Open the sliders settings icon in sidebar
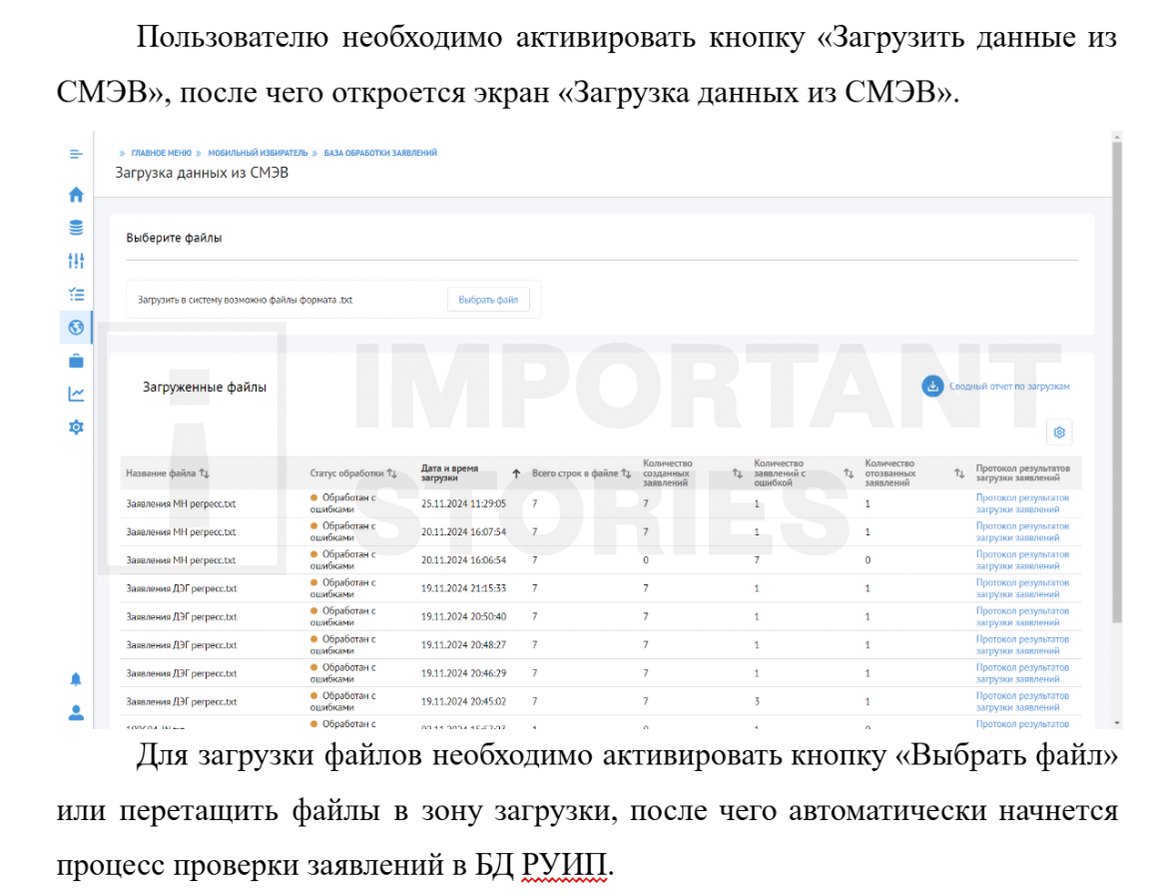Image resolution: width=1159 pixels, height=896 pixels. [x=75, y=260]
